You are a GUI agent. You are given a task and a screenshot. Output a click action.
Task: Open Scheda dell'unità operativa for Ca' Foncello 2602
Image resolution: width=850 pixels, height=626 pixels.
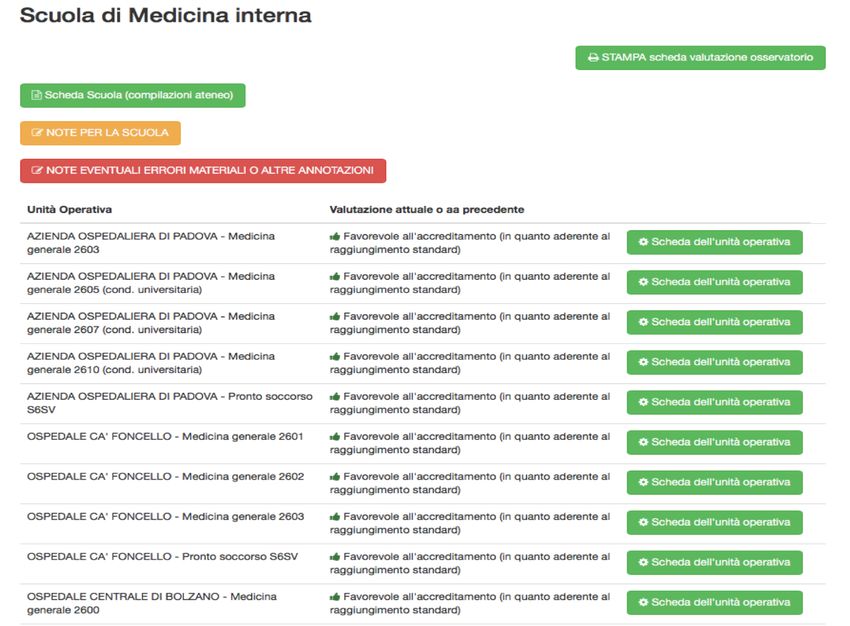(714, 482)
